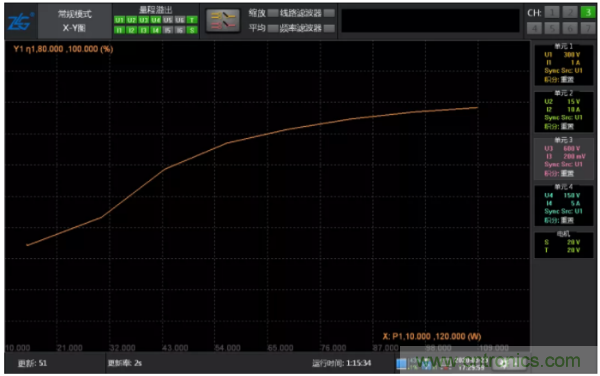Viewport: 600px width, 376px height.
Task: Toggle the 缩放 zoom indicator box
Action: [273, 13]
